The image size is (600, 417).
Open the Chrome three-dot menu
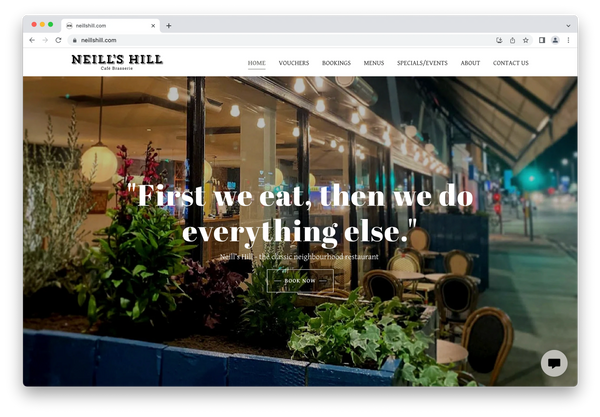pyautogui.click(x=568, y=40)
